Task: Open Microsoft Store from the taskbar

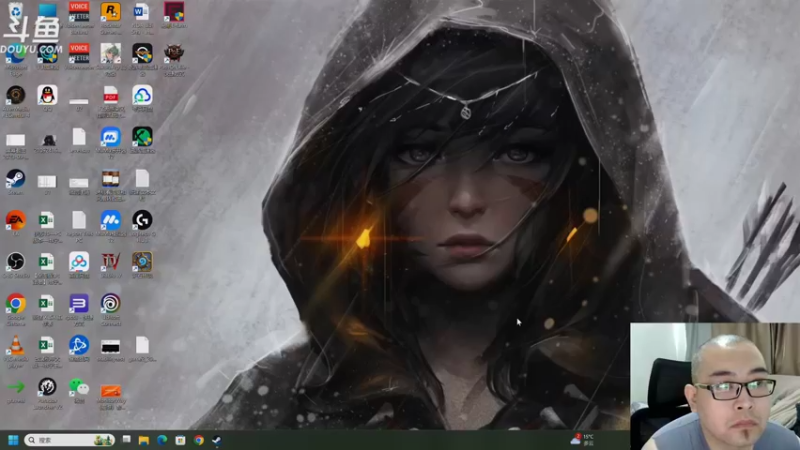Action: click(x=180, y=440)
